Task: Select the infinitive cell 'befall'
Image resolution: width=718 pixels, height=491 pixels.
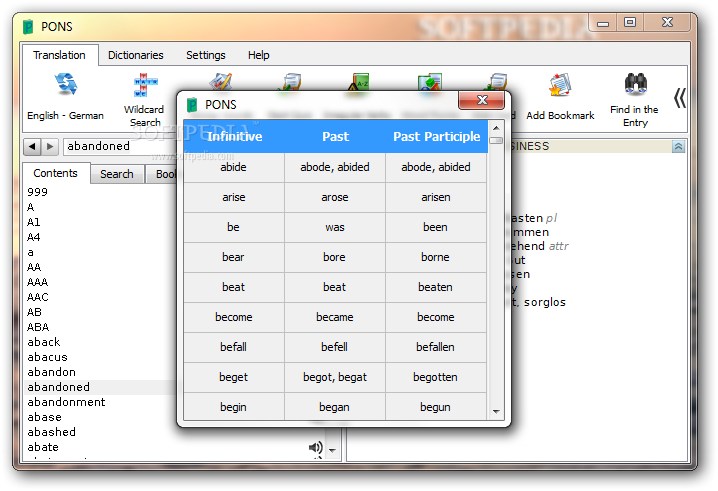Action: coord(234,347)
